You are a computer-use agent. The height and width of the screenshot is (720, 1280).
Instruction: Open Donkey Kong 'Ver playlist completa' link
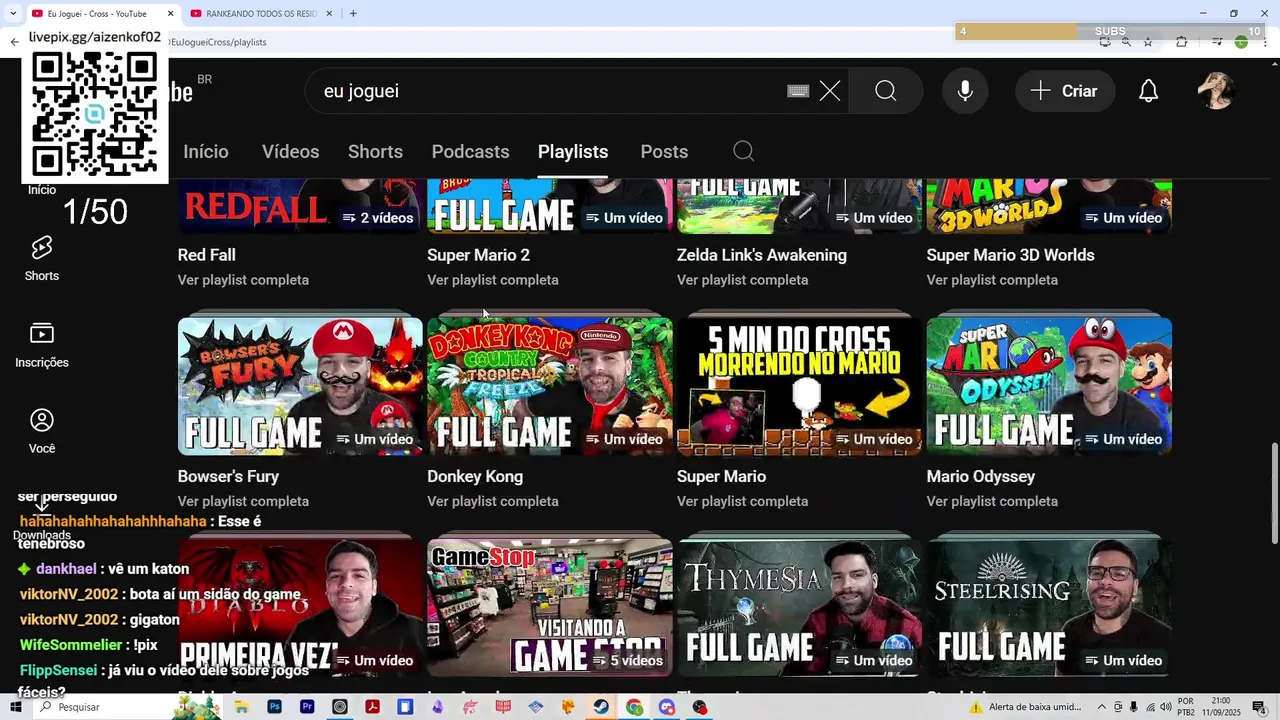point(492,501)
